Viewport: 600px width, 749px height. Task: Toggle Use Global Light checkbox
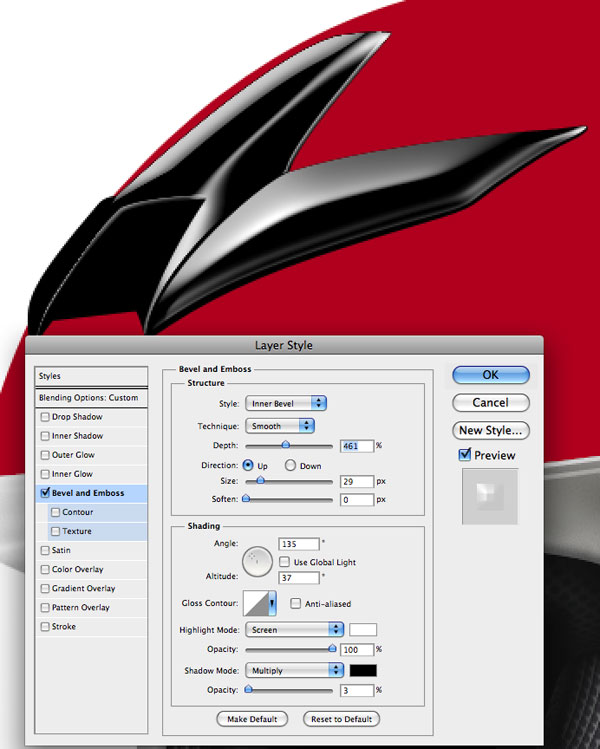284,562
